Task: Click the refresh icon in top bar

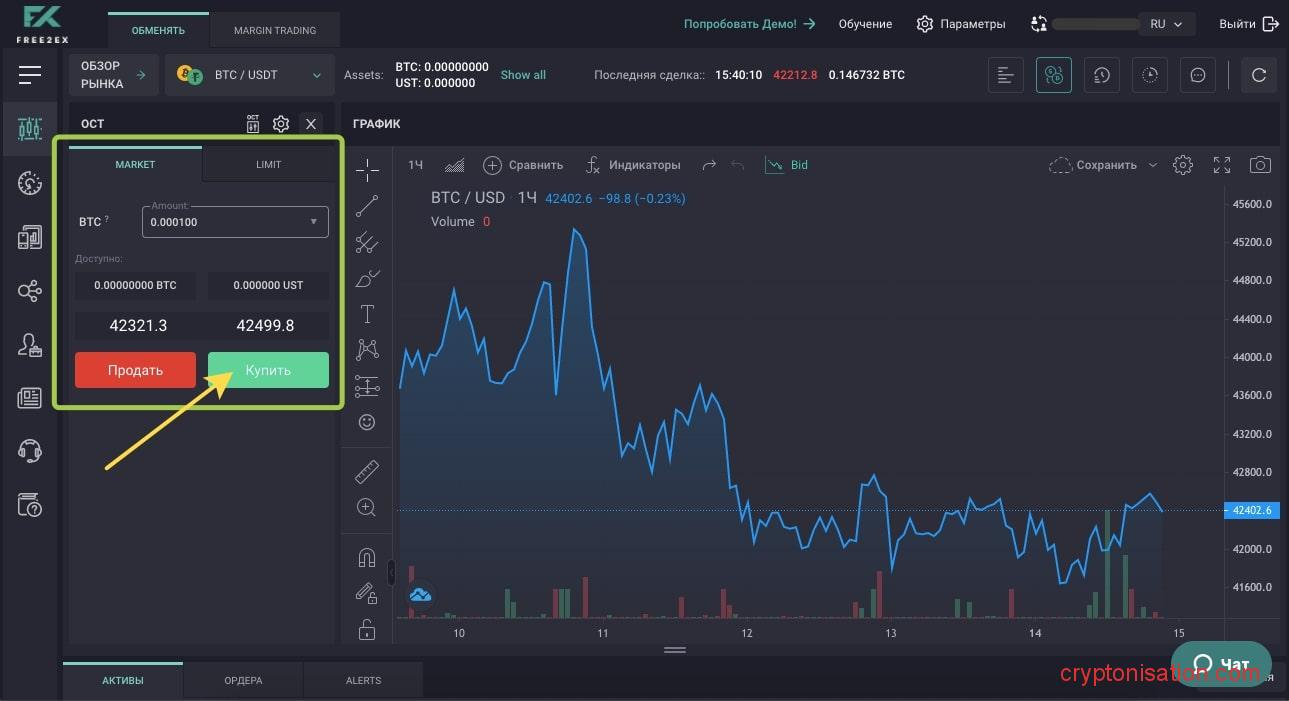Action: point(1259,75)
